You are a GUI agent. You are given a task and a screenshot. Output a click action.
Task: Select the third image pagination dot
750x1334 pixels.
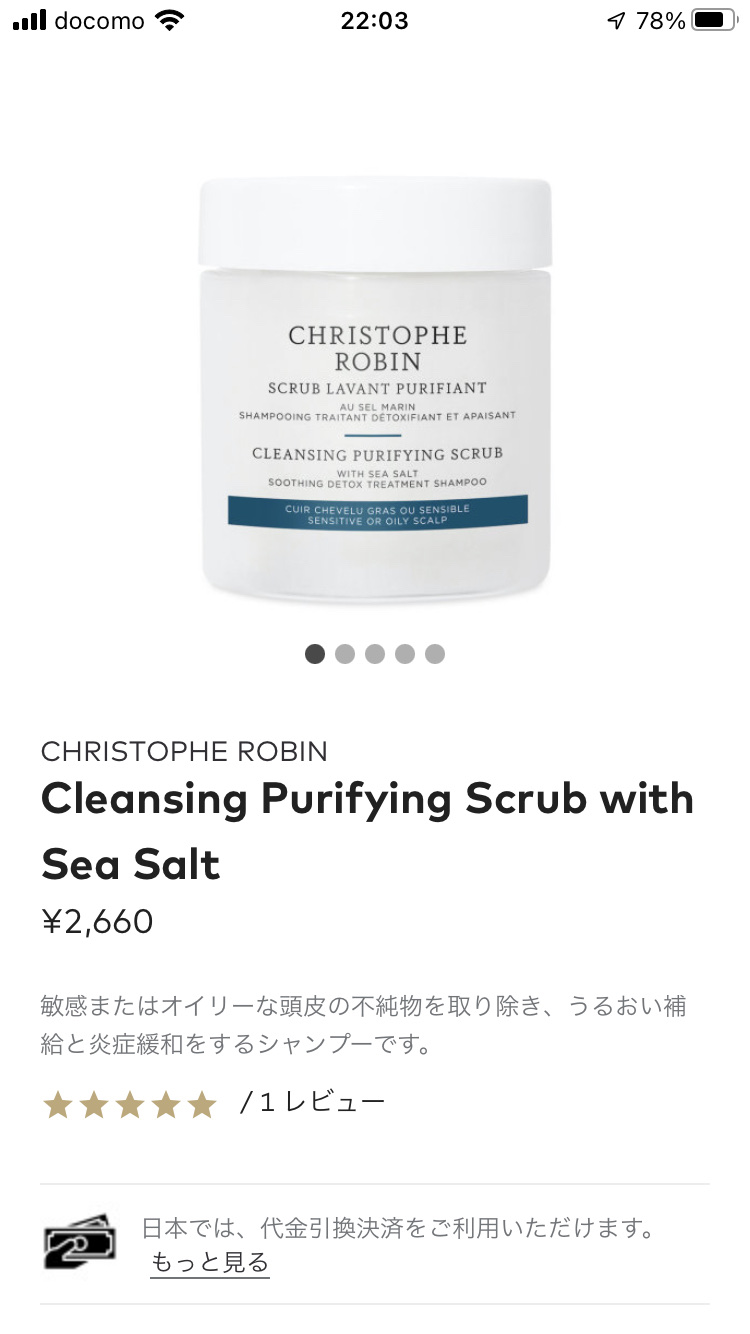click(x=375, y=654)
